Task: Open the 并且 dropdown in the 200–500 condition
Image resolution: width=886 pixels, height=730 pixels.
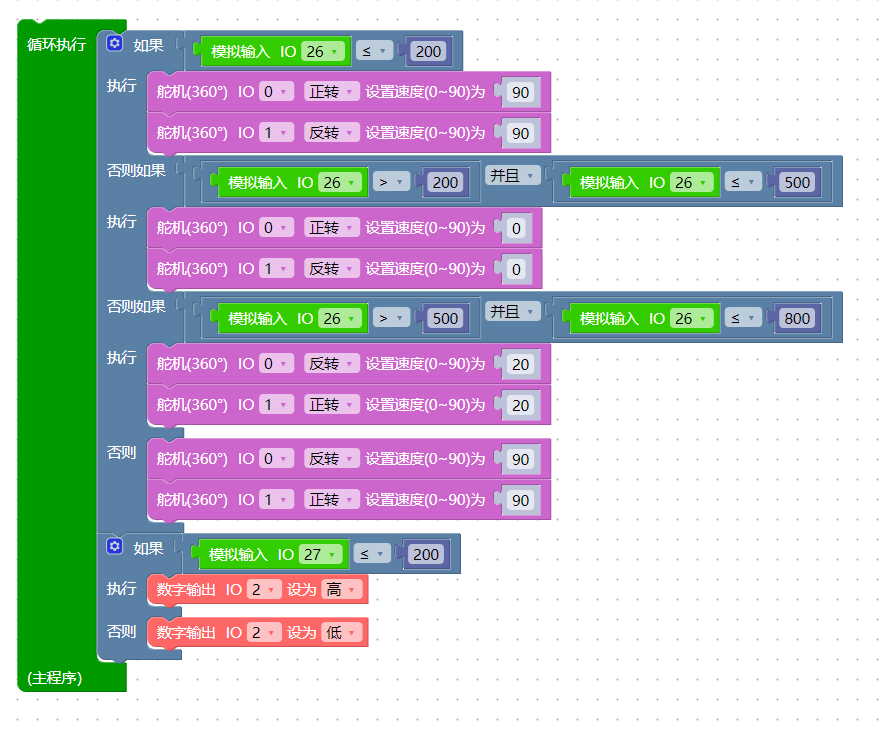Action: (x=512, y=175)
